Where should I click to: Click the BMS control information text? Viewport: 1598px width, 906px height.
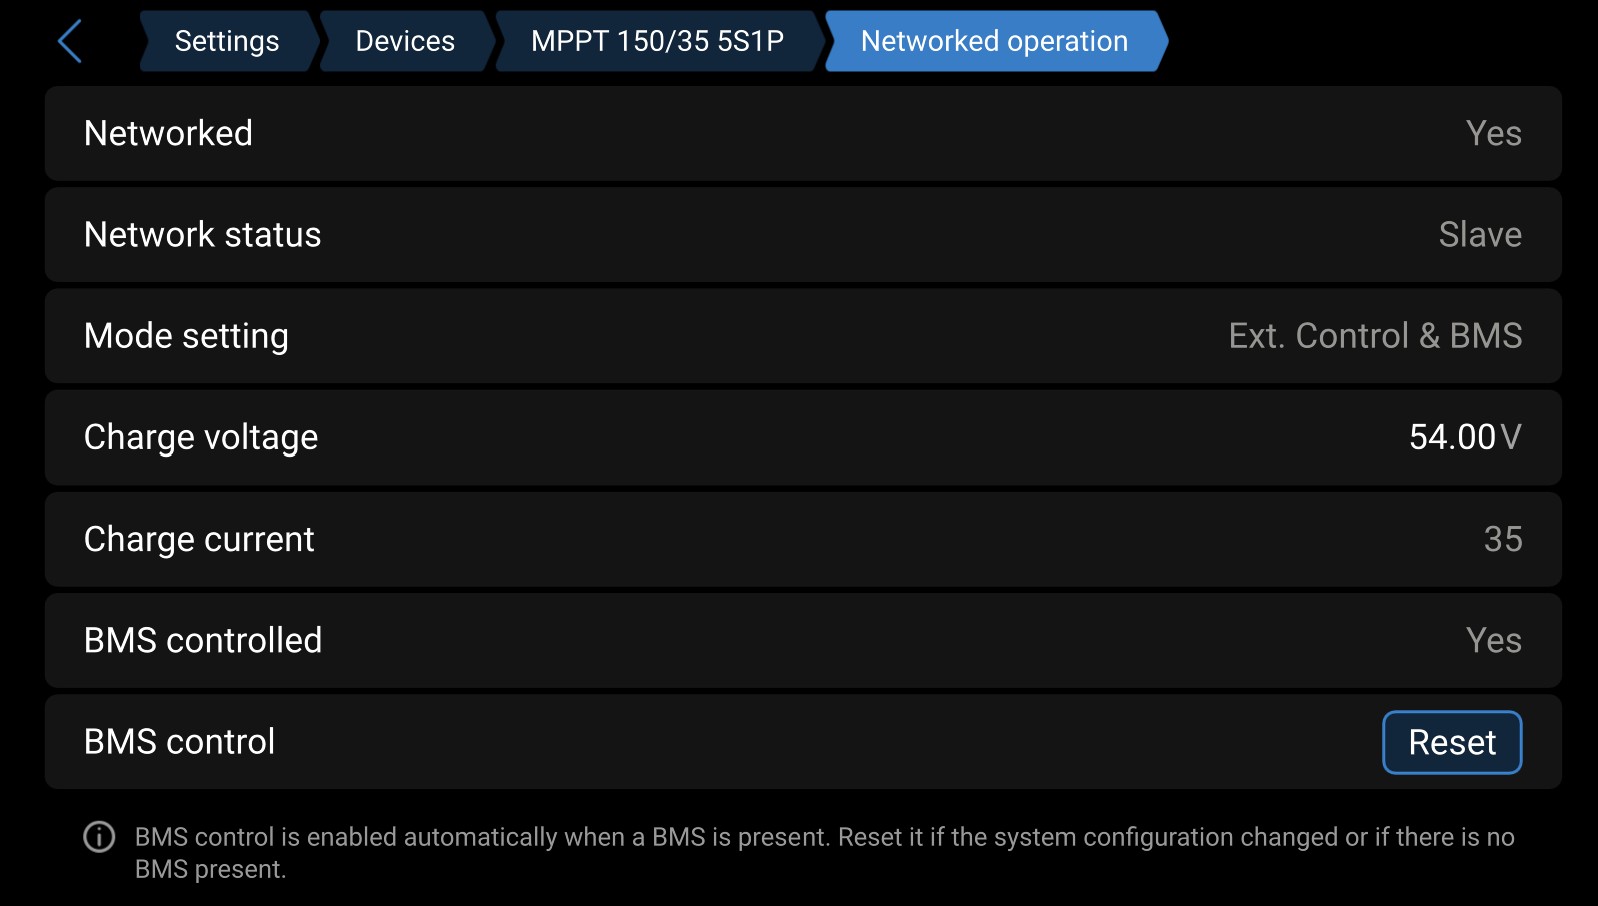pyautogui.click(x=824, y=852)
